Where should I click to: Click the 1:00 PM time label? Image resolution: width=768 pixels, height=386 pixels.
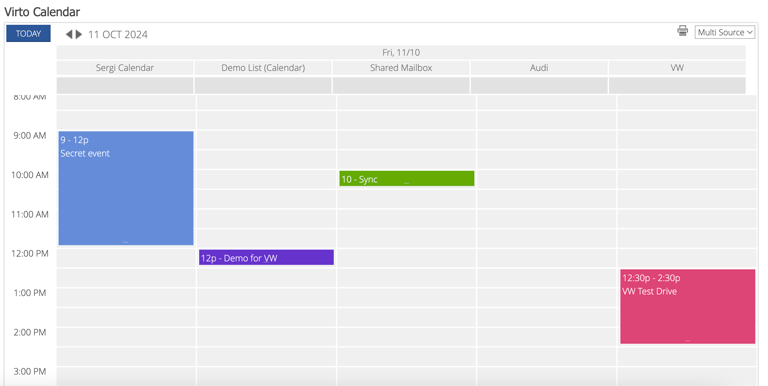pos(30,293)
